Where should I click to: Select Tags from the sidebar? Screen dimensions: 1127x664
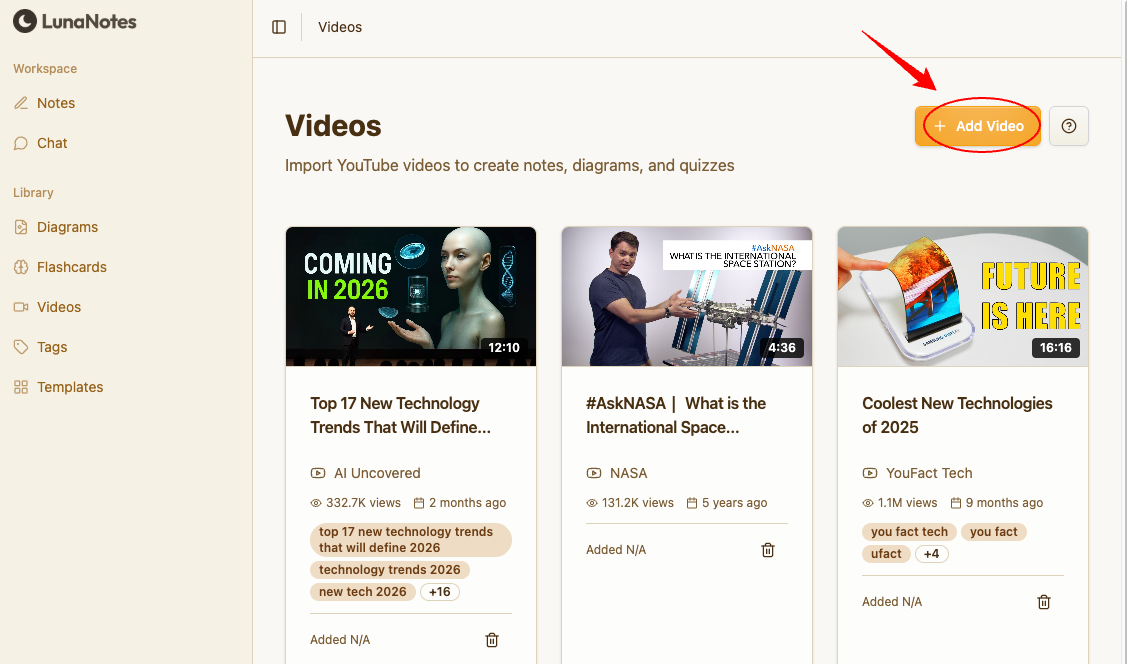(52, 347)
